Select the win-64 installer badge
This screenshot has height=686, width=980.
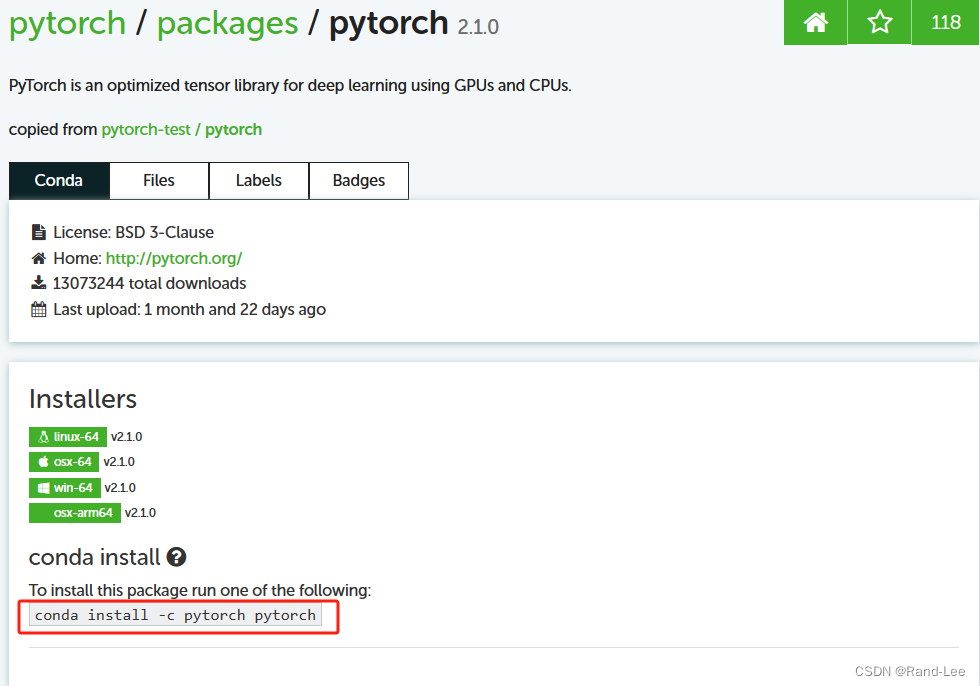click(x=64, y=487)
